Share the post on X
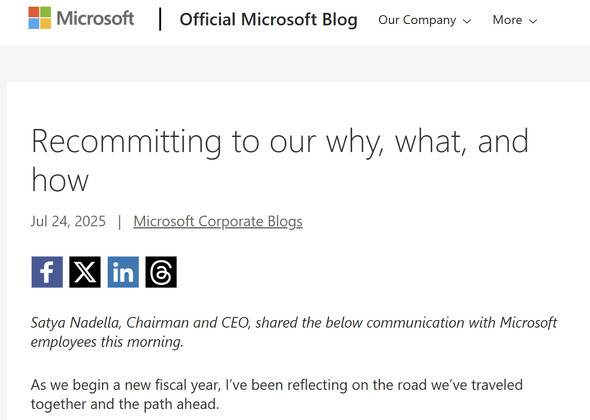The image size is (590, 420). (85, 272)
